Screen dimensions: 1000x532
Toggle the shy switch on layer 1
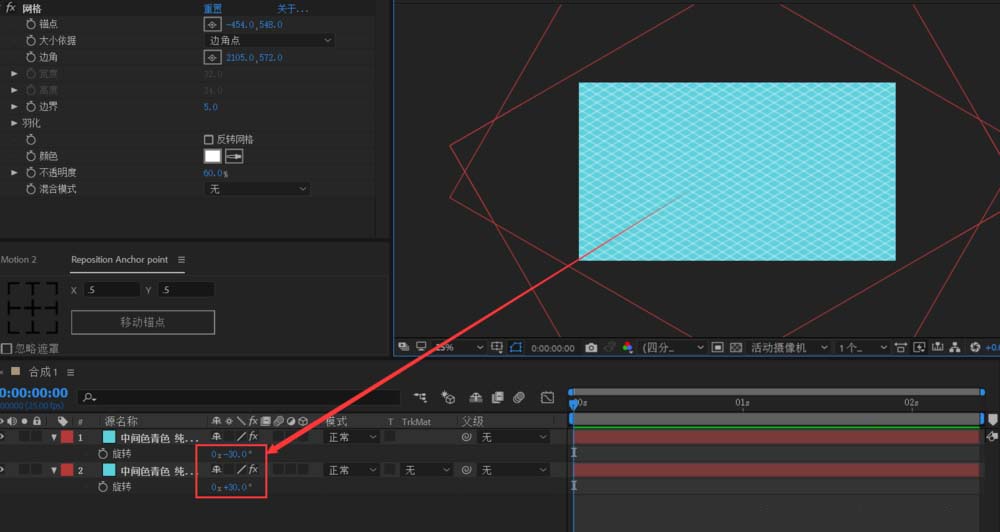[217, 436]
